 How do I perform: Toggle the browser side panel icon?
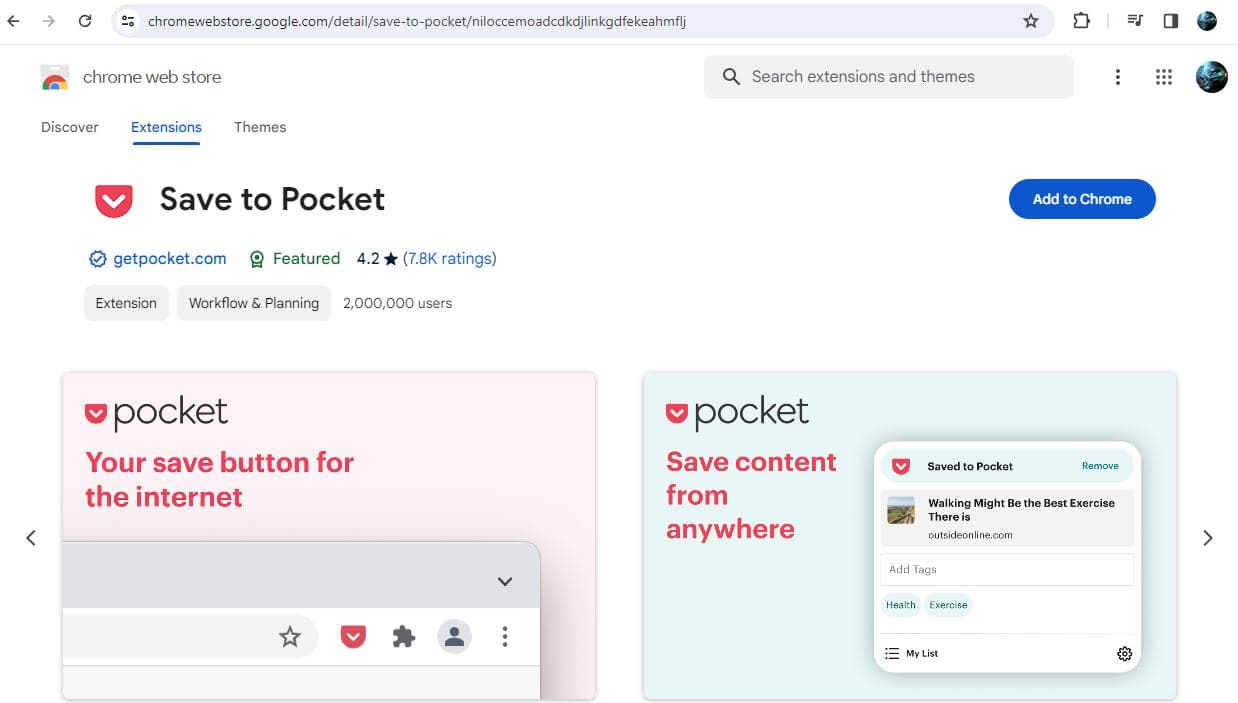1171,21
